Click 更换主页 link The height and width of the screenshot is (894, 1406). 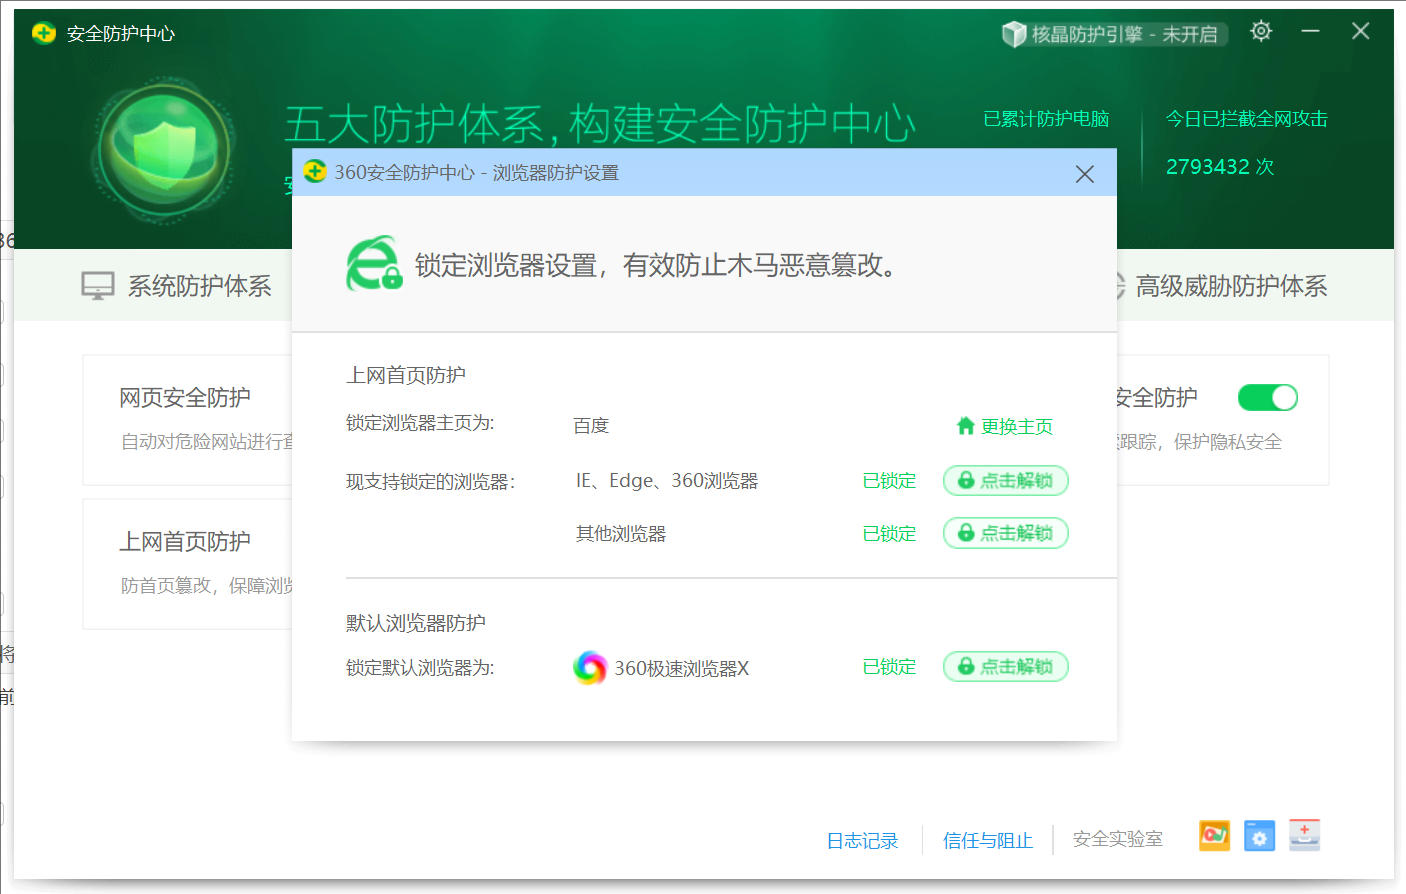[1005, 426]
